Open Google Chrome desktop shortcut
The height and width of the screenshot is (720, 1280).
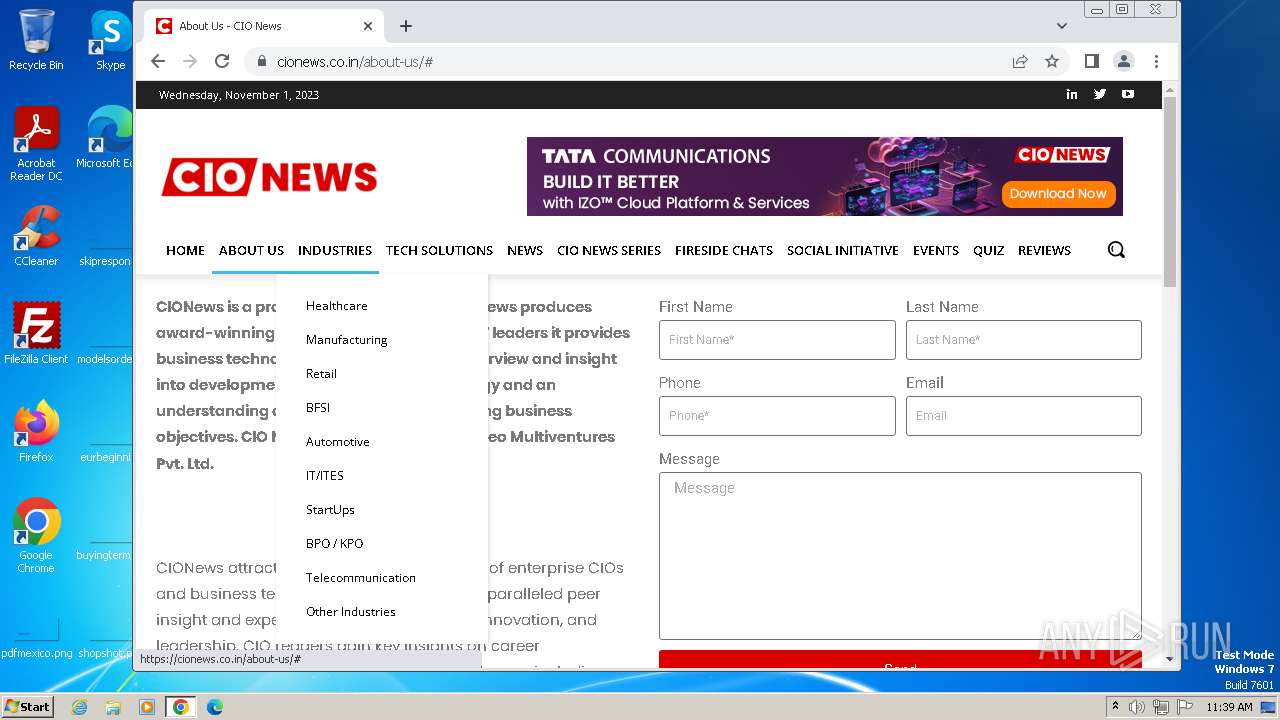pyautogui.click(x=36, y=536)
